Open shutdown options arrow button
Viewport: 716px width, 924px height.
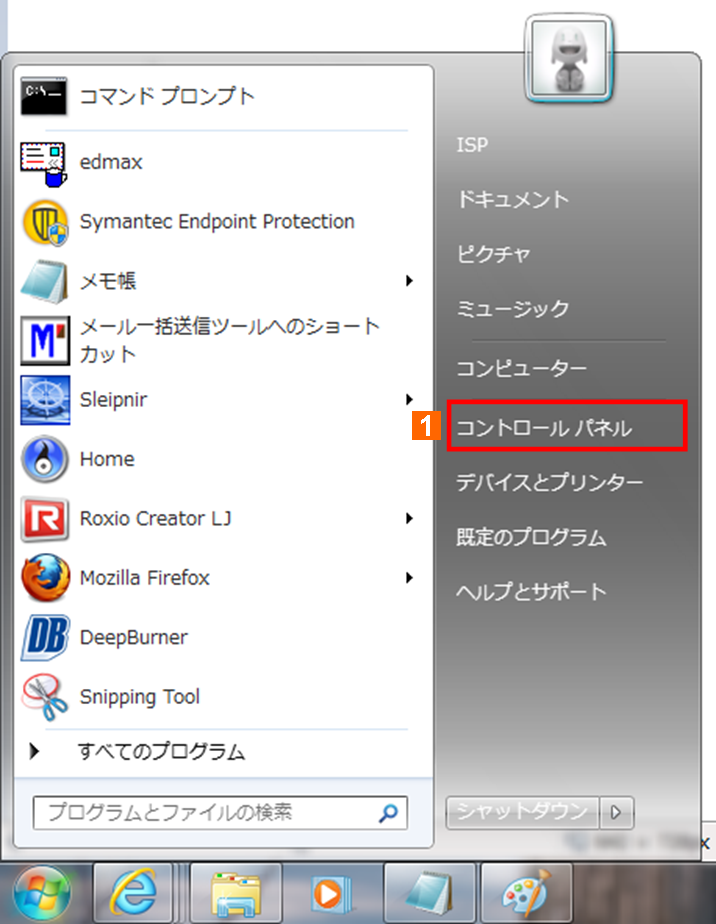tap(616, 813)
